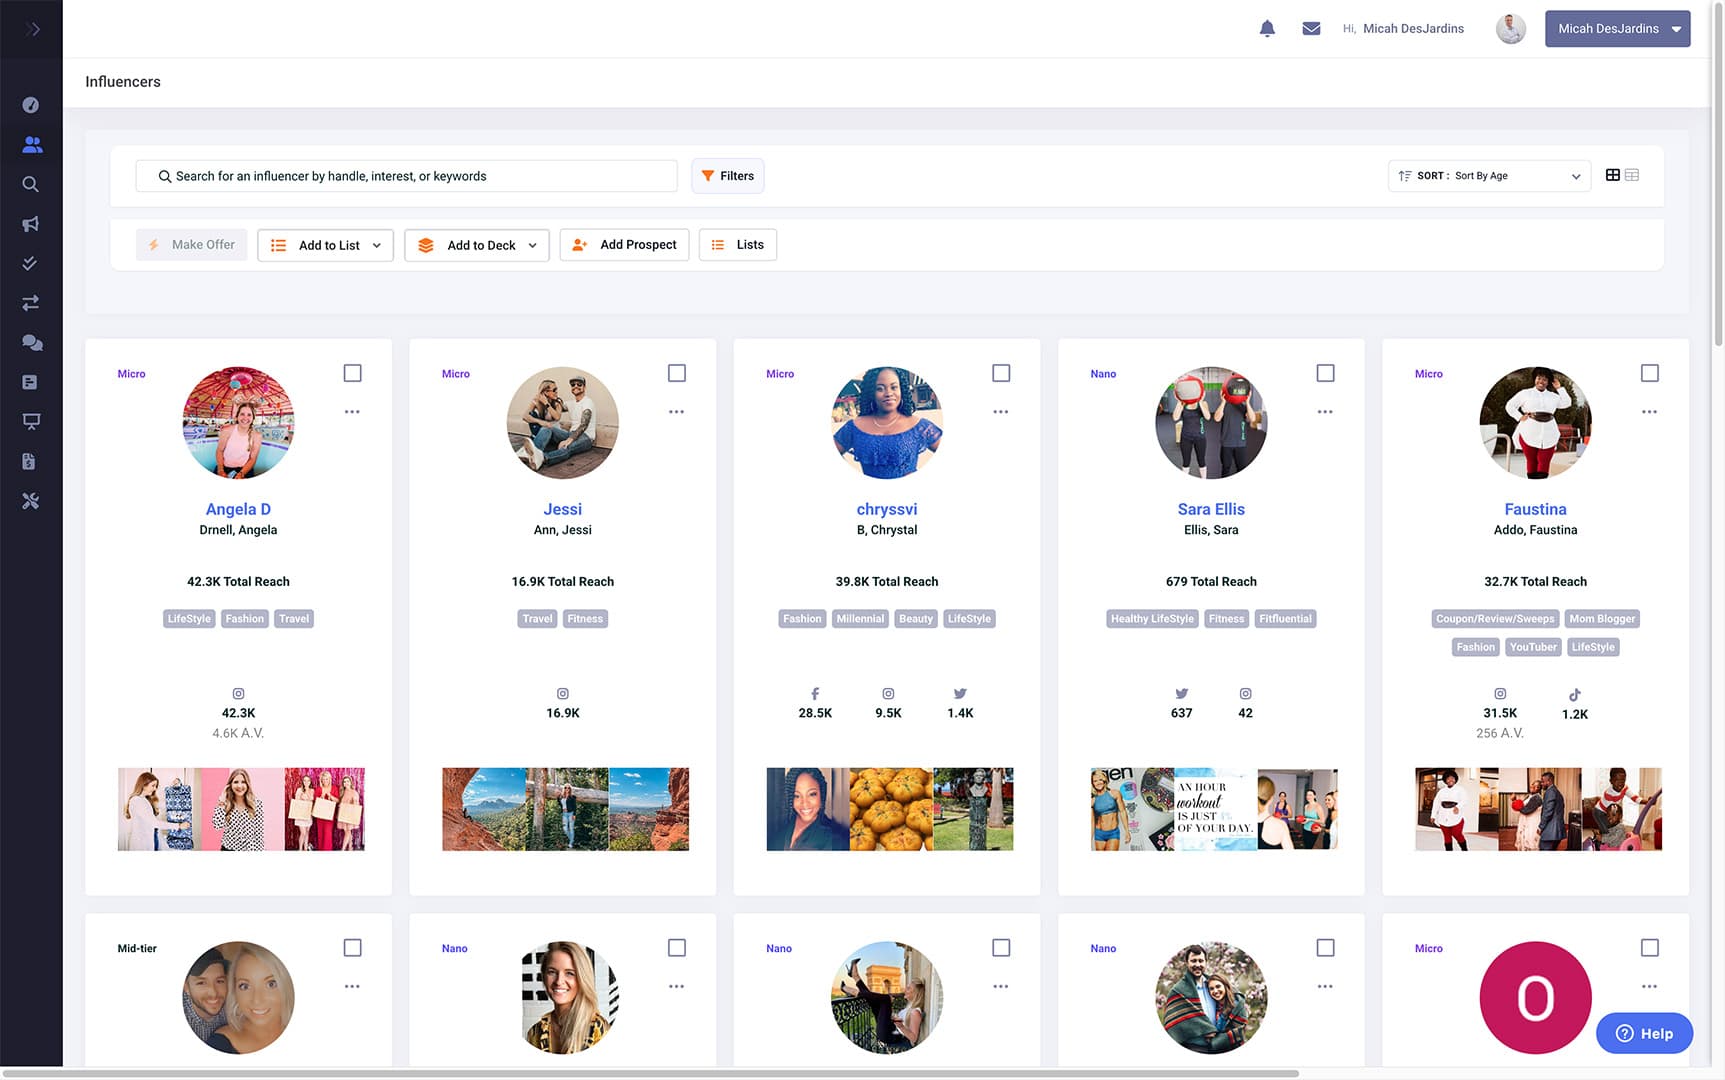Open the megaphone campaigns icon in sidebar
1725x1080 pixels.
pyautogui.click(x=31, y=224)
